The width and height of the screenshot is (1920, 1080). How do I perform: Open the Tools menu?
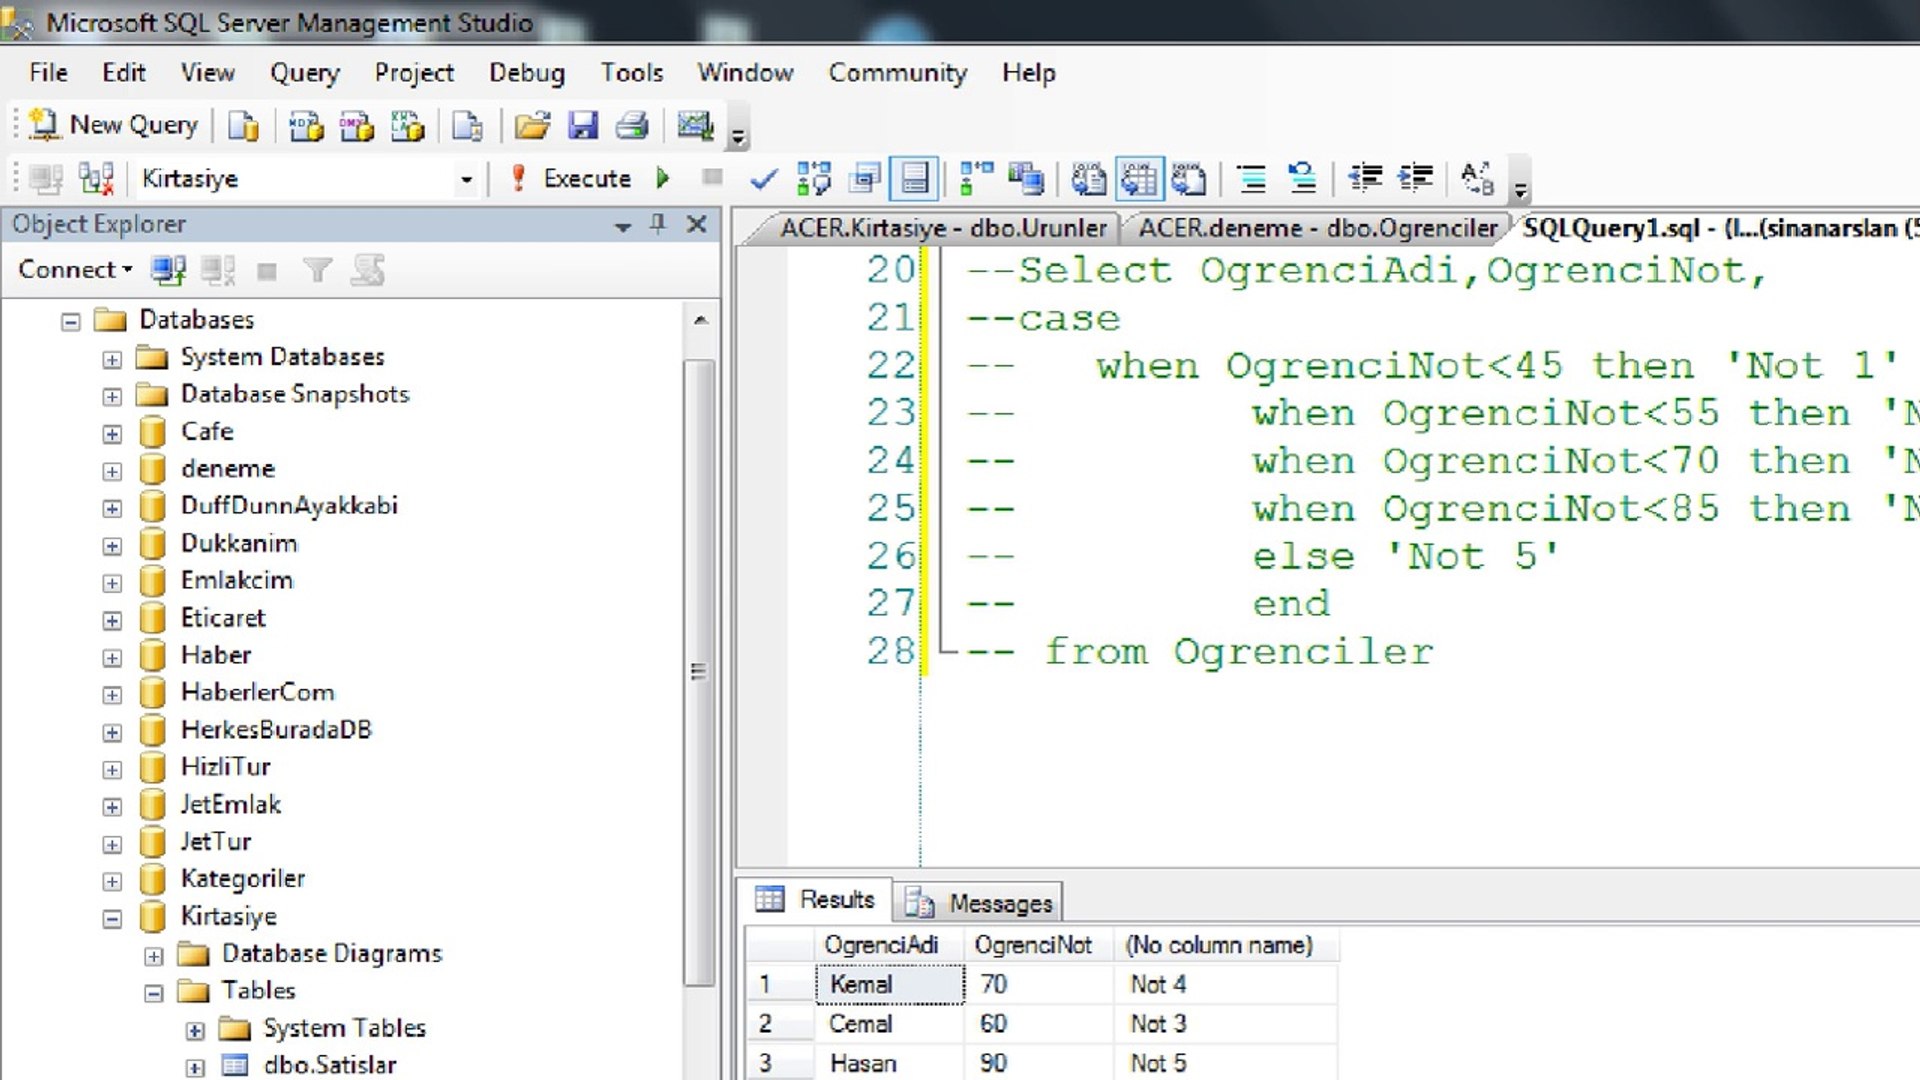(x=631, y=73)
